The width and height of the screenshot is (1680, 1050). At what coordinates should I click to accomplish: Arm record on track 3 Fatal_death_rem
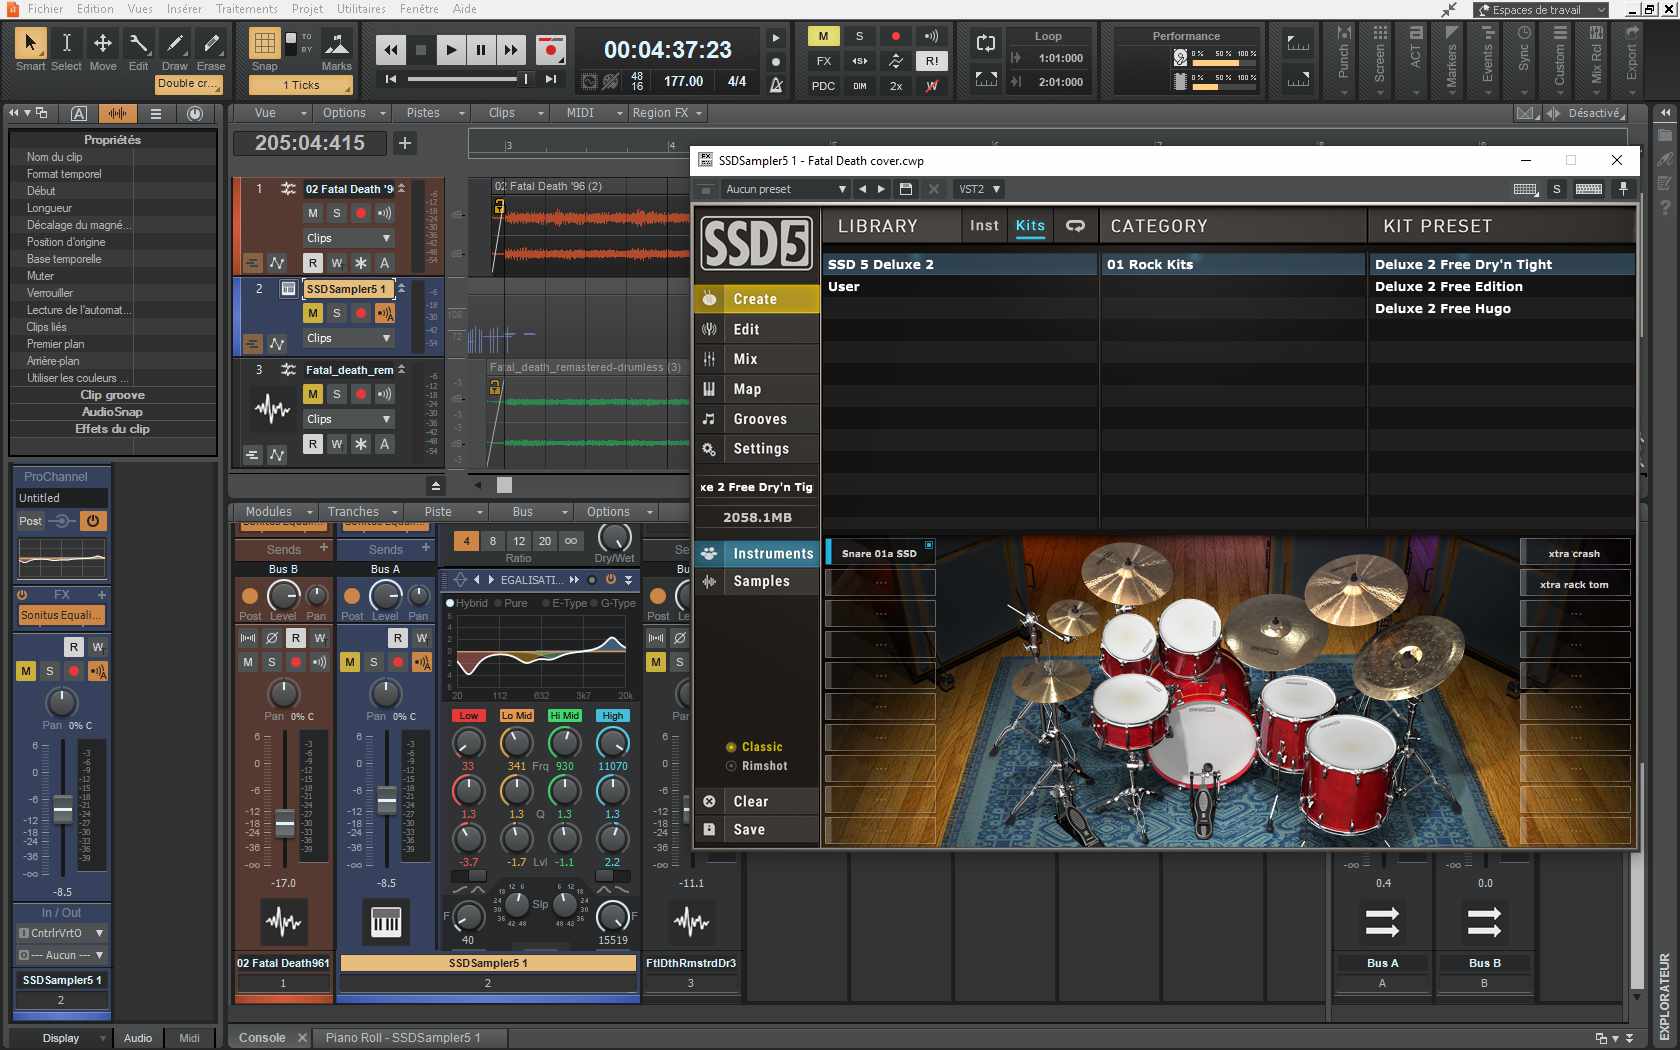tap(361, 394)
